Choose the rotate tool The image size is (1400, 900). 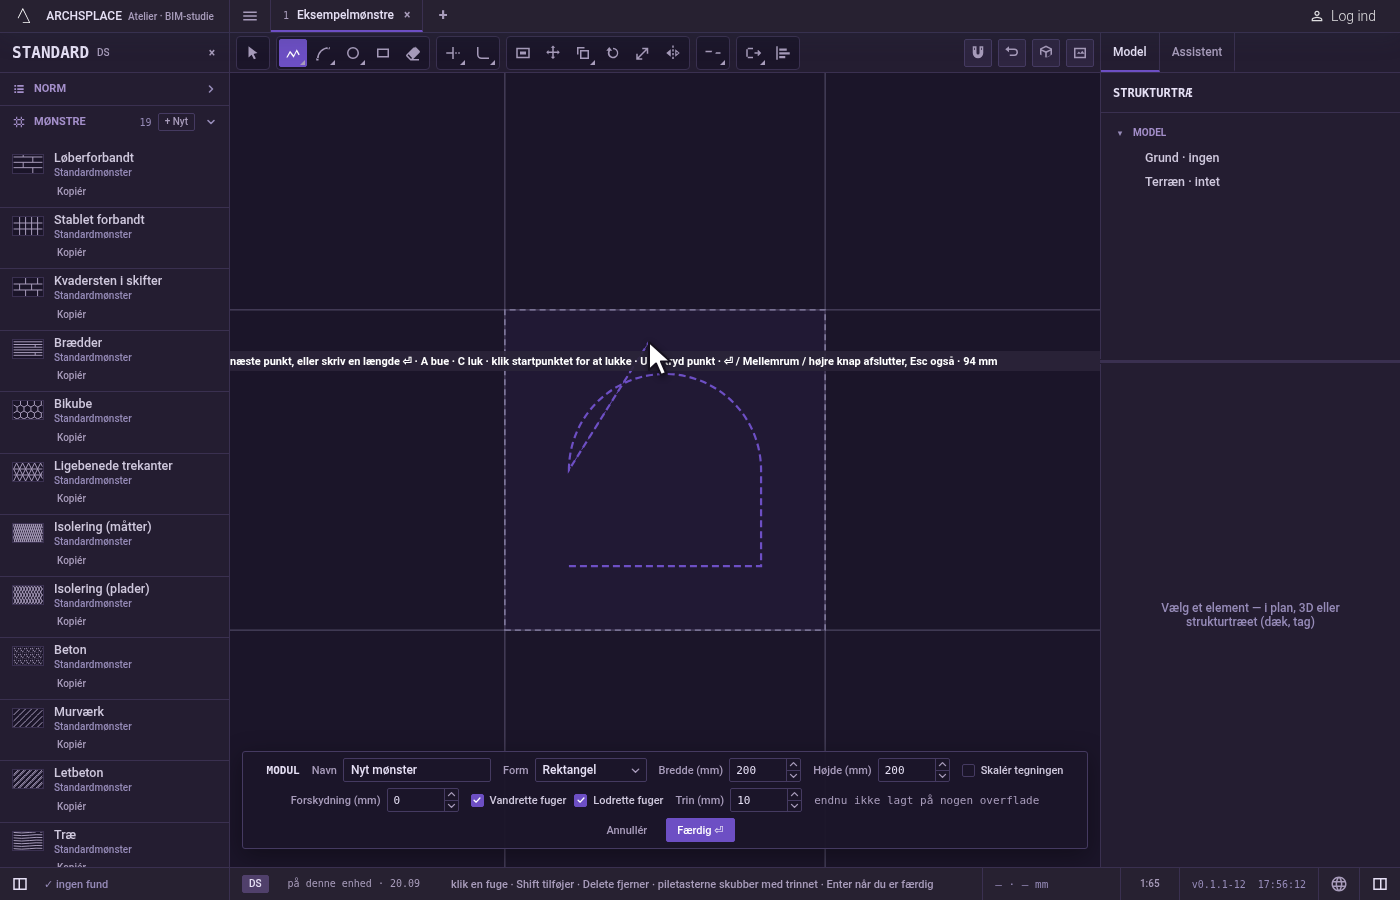click(x=613, y=53)
